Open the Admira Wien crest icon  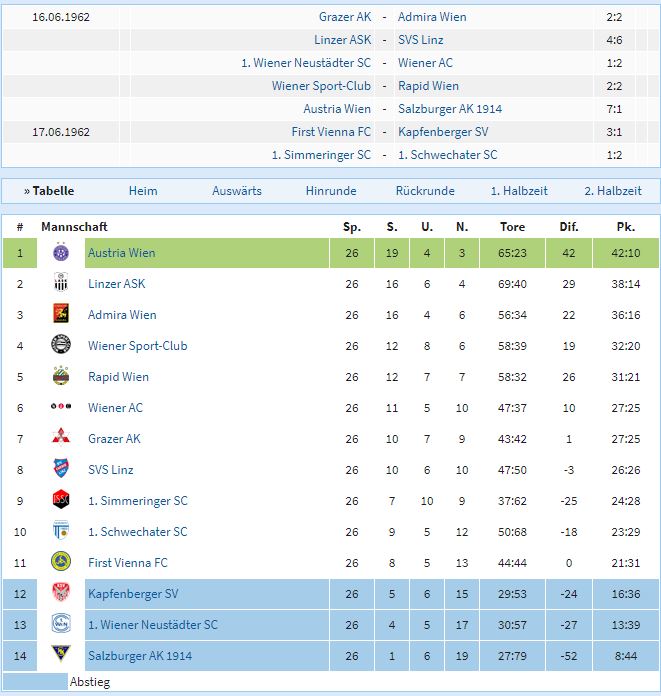tap(61, 313)
